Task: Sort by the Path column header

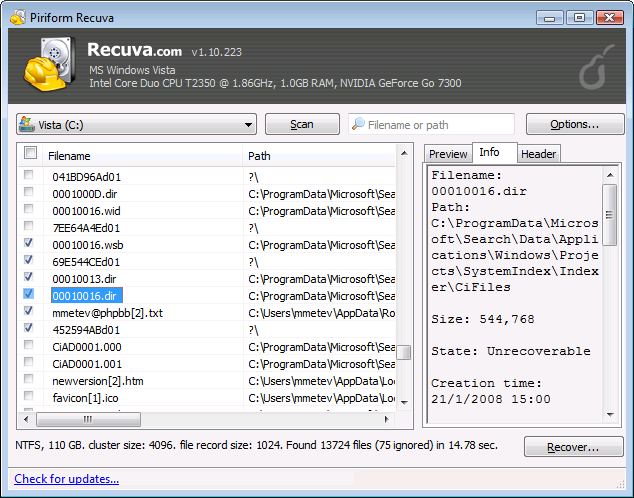Action: pos(319,156)
